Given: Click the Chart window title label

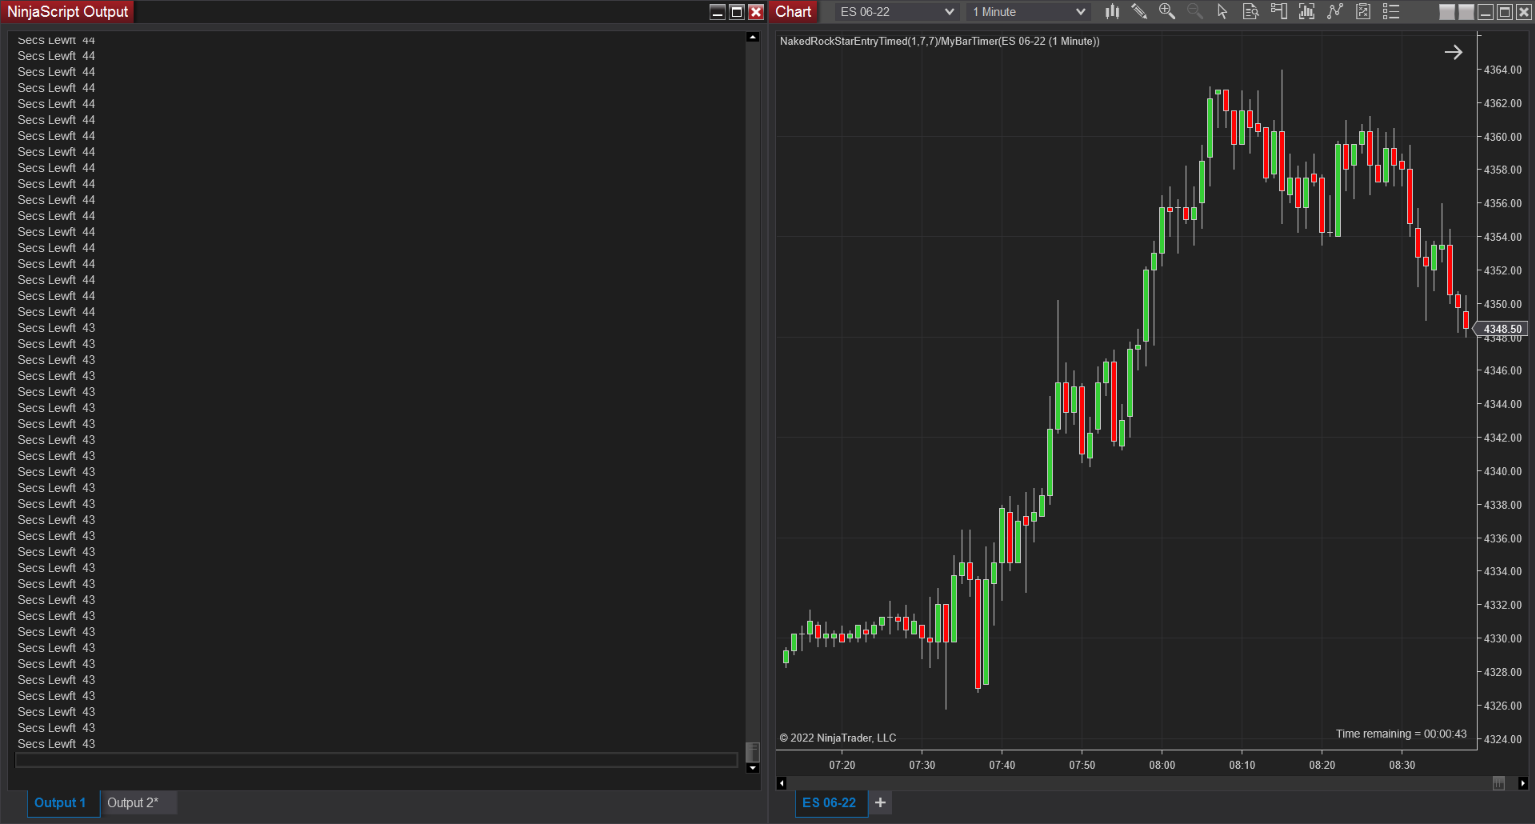Looking at the screenshot, I should coord(793,12).
